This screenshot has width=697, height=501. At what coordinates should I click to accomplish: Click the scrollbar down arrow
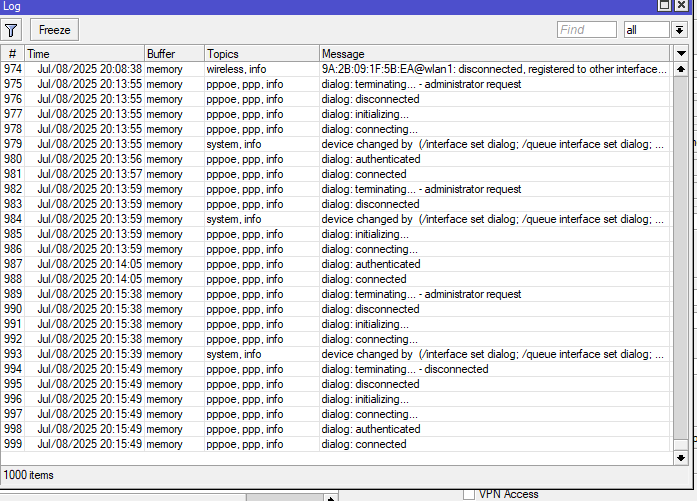pyautogui.click(x=681, y=457)
